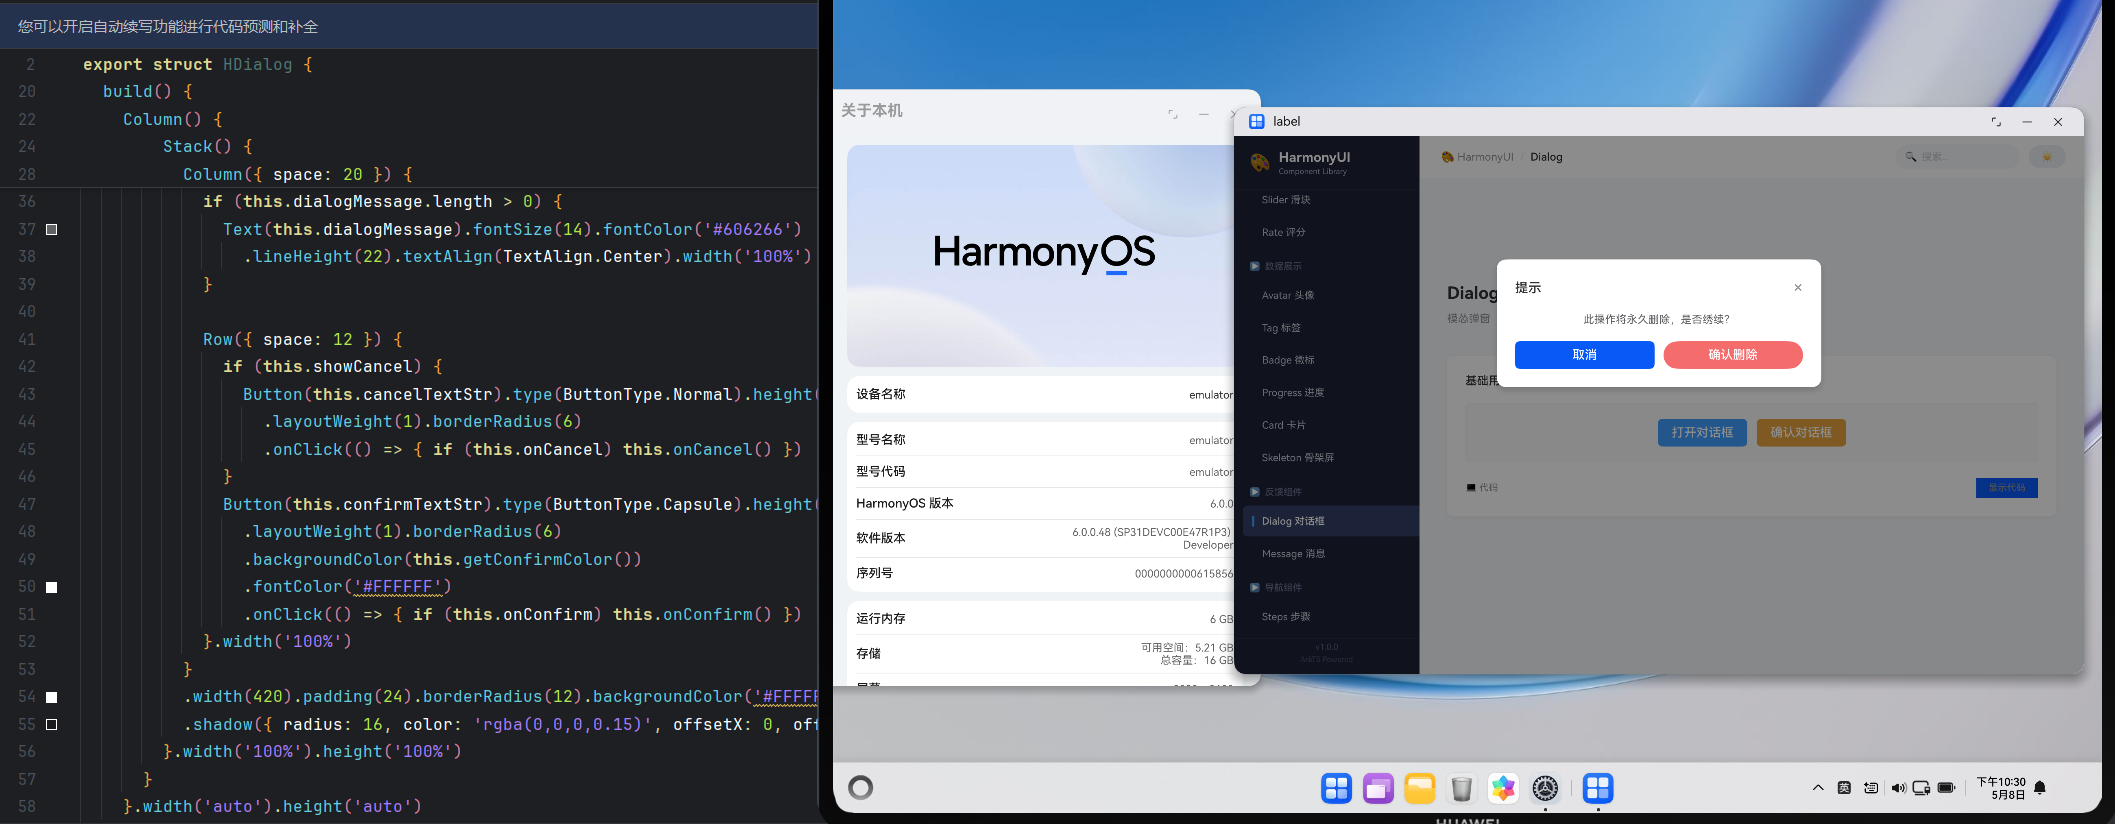The image size is (2115, 824).
Task: Click the keyboard icon in the system tray
Action: (x=1871, y=788)
